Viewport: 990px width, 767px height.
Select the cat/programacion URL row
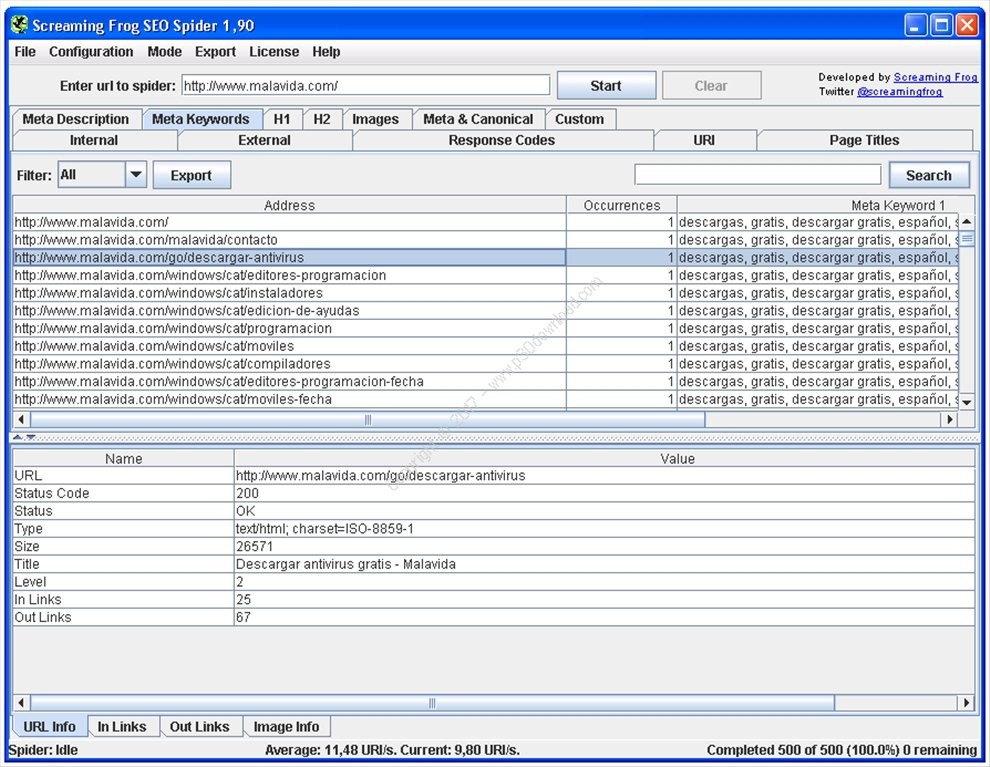486,328
